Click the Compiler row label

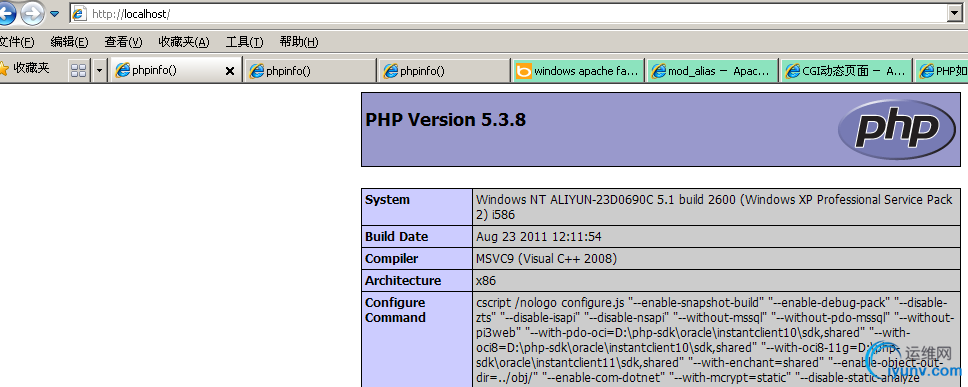pyautogui.click(x=391, y=259)
